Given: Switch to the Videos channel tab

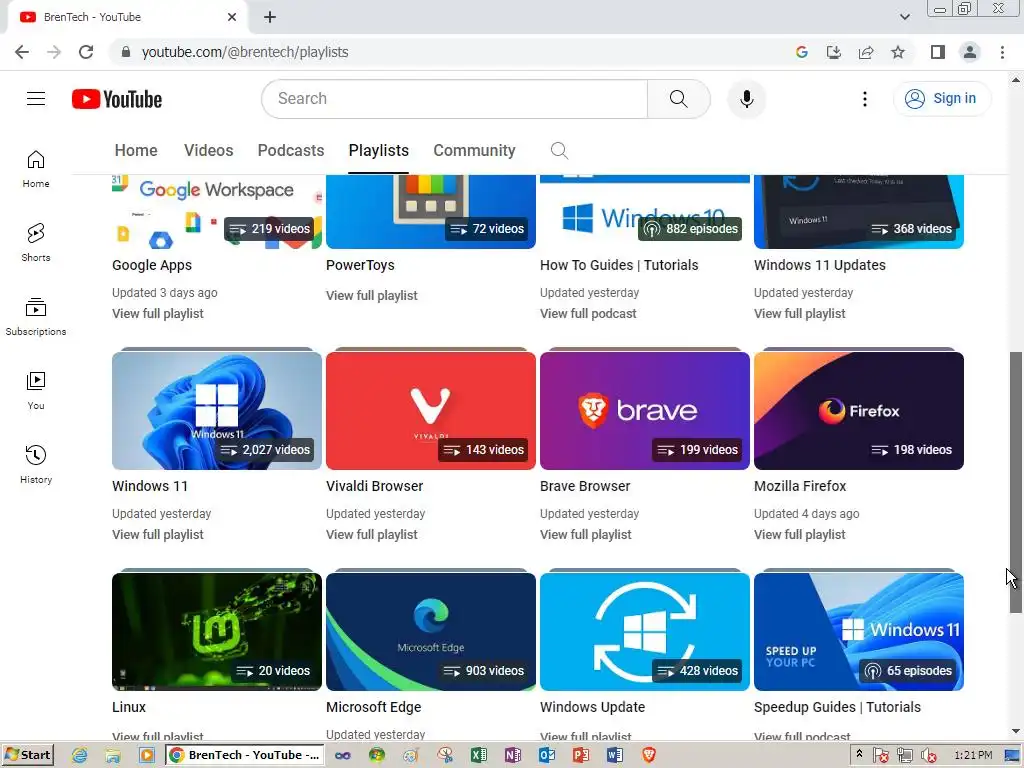Looking at the screenshot, I should 208,151.
